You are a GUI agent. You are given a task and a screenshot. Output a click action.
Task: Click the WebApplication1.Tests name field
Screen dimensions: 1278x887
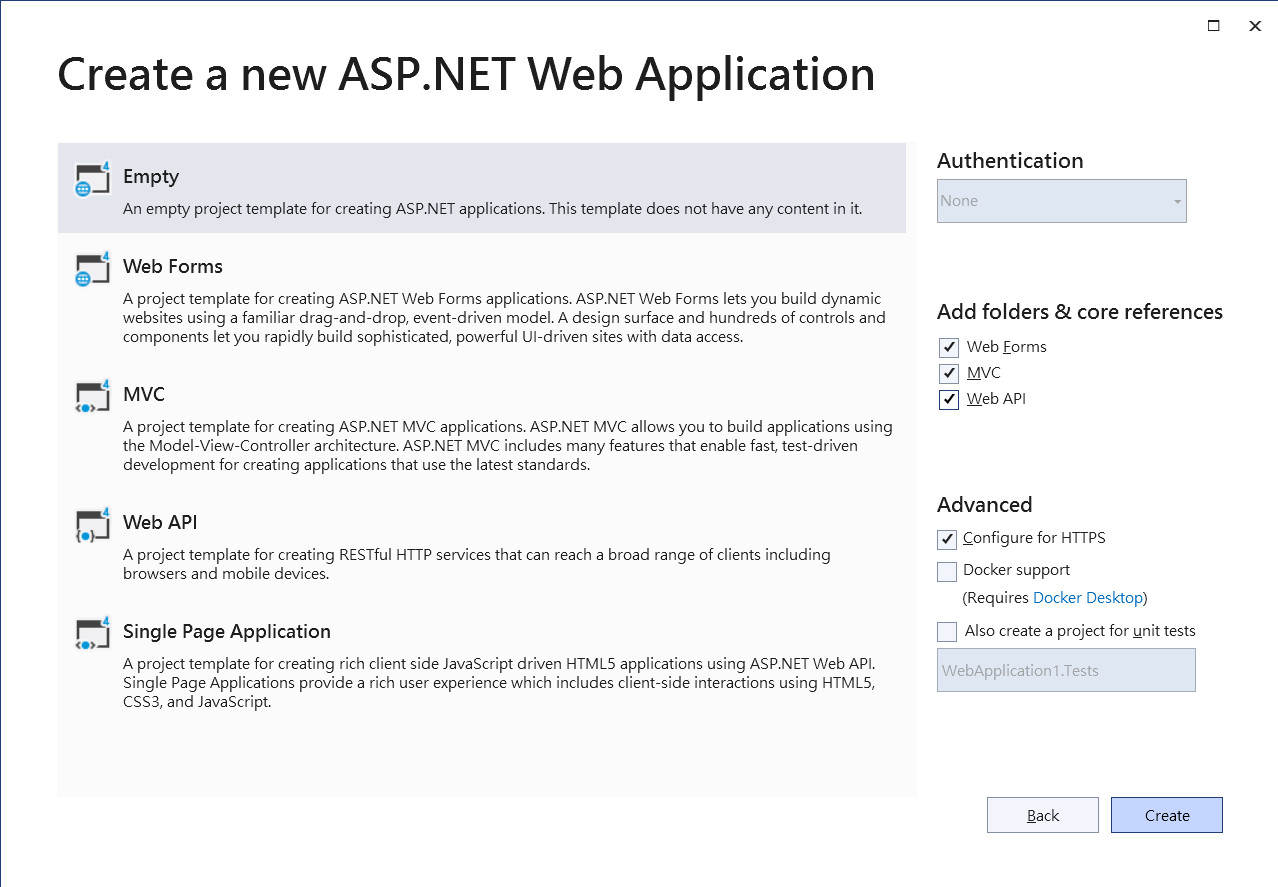click(1066, 670)
